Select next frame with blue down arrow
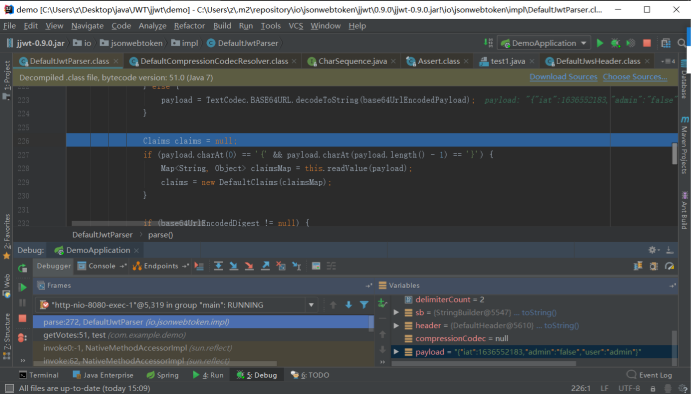This screenshot has width=691, height=394. click(x=349, y=305)
